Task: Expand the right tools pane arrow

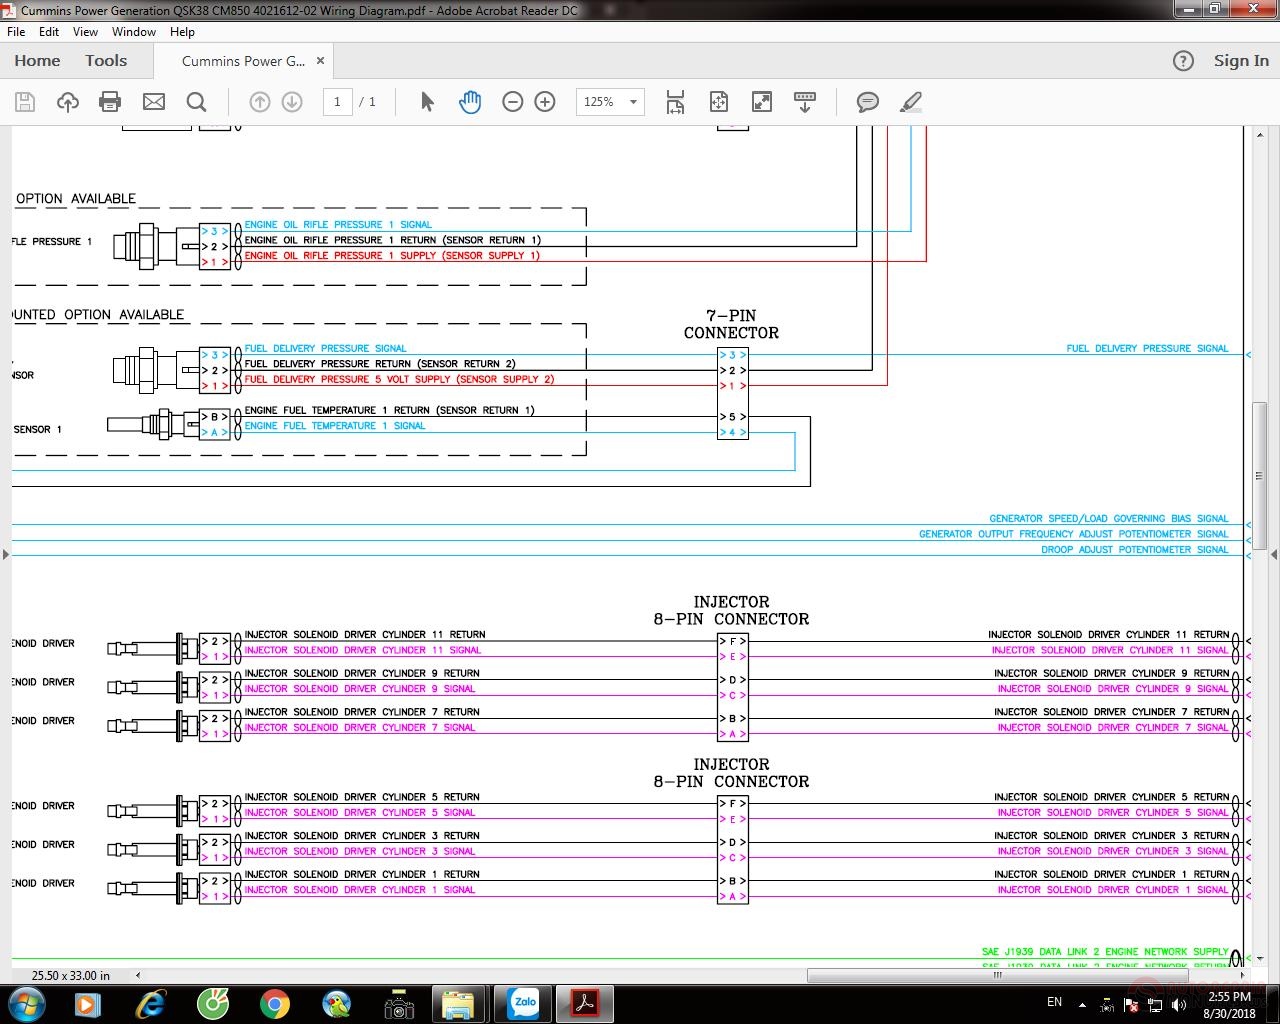Action: (1273, 554)
